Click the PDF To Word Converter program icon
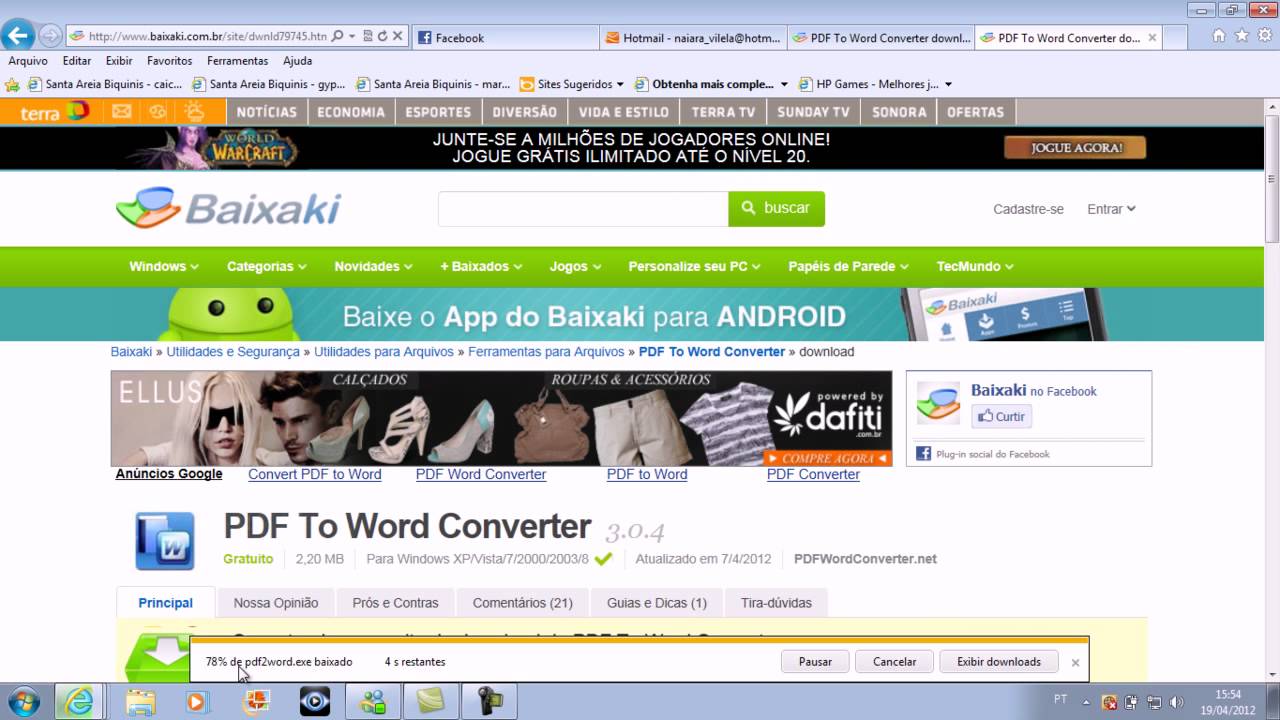Screen dimensions: 1280x720 coord(164,541)
